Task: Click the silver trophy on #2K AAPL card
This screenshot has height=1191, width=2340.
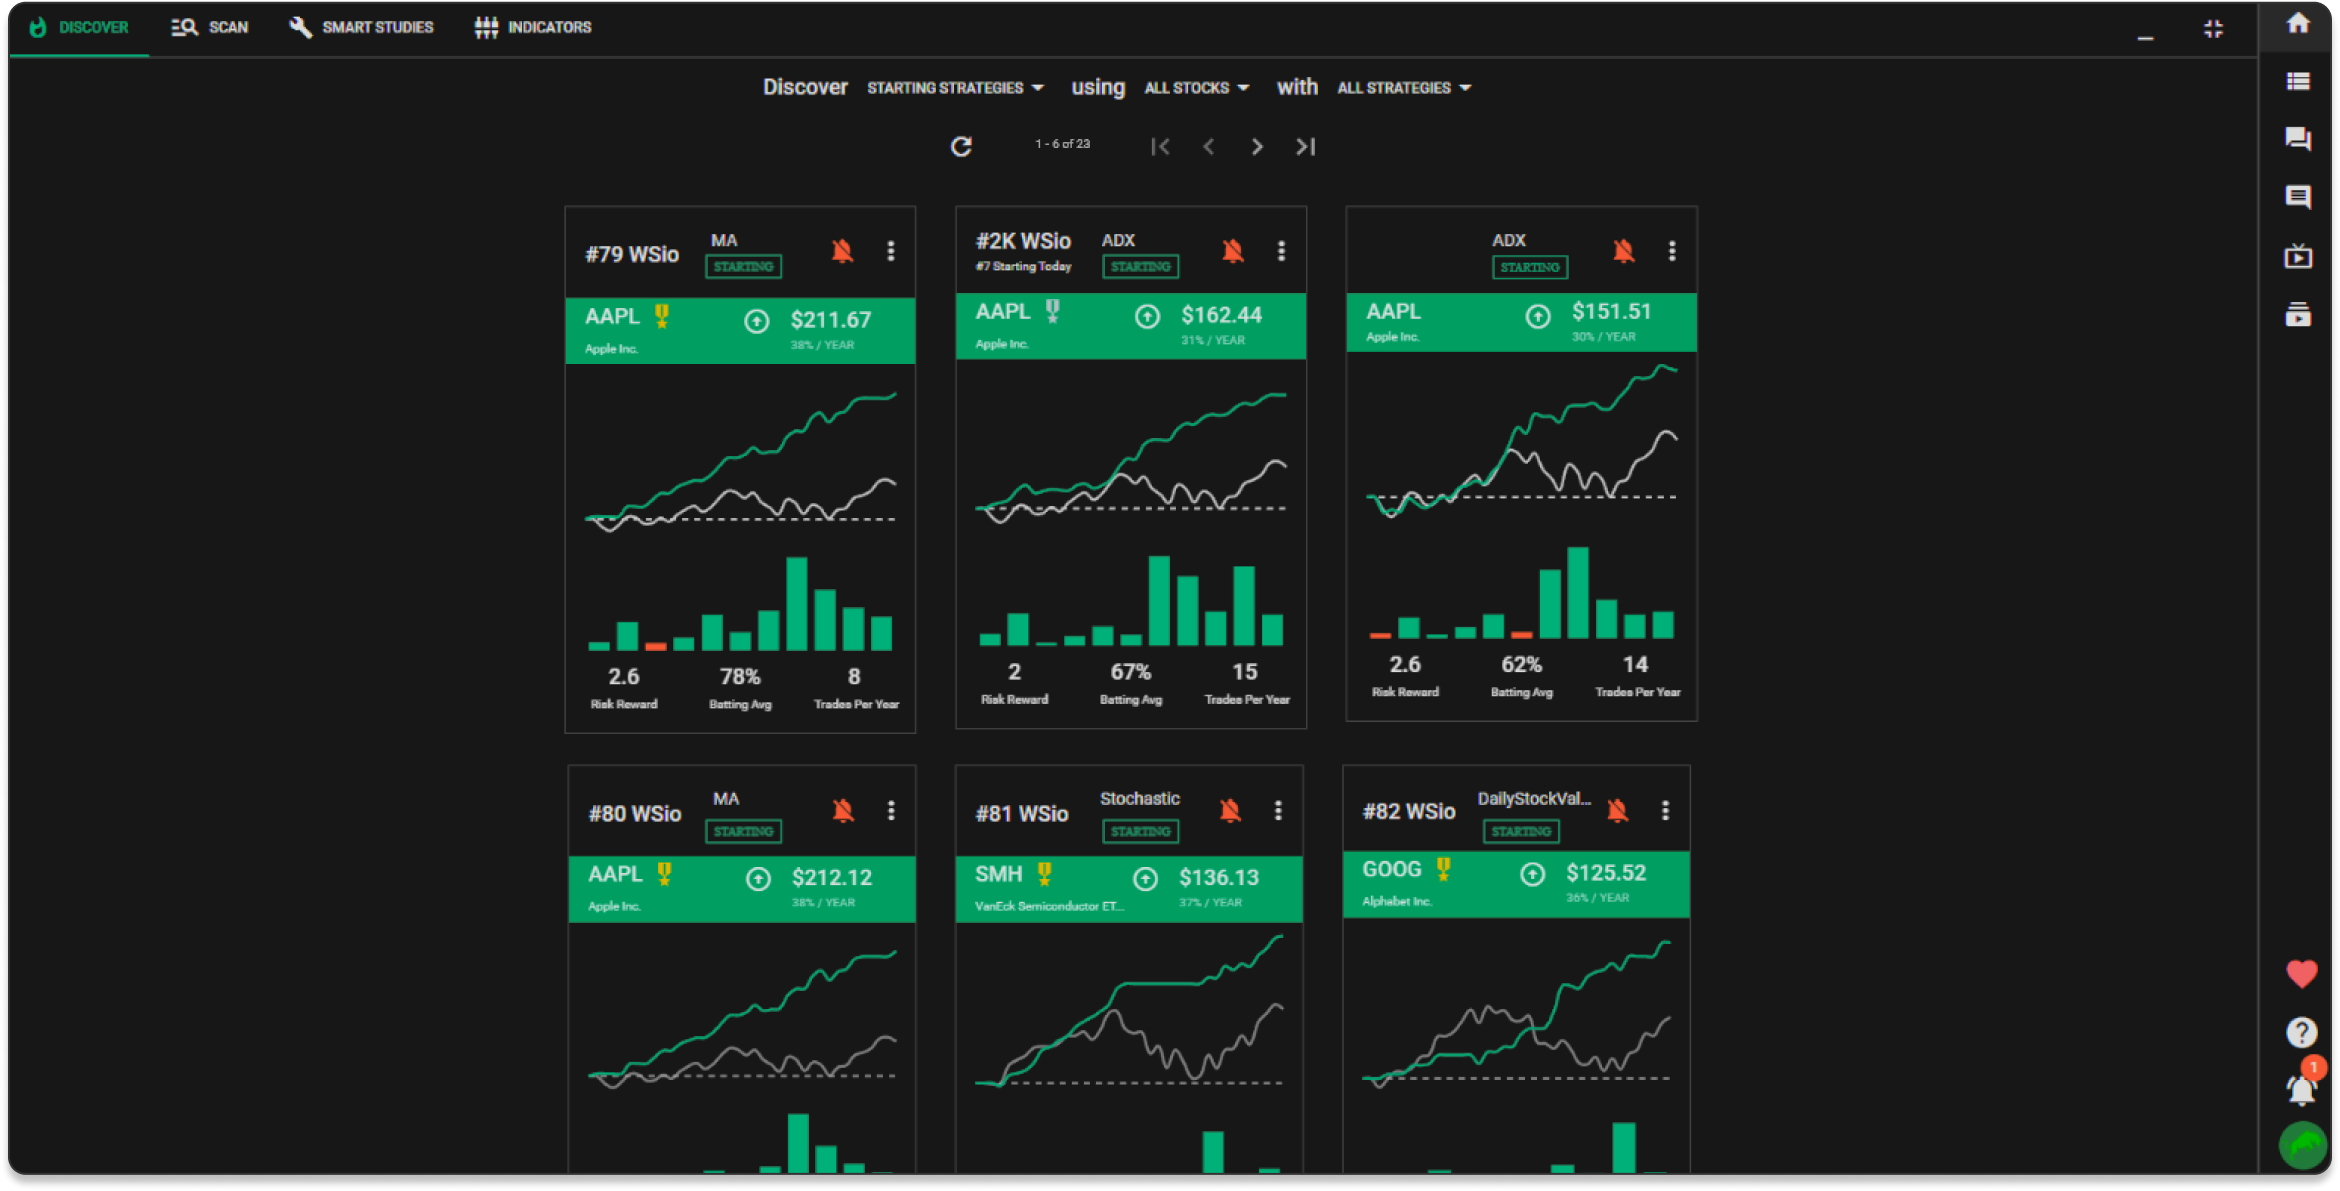Action: point(1052,311)
